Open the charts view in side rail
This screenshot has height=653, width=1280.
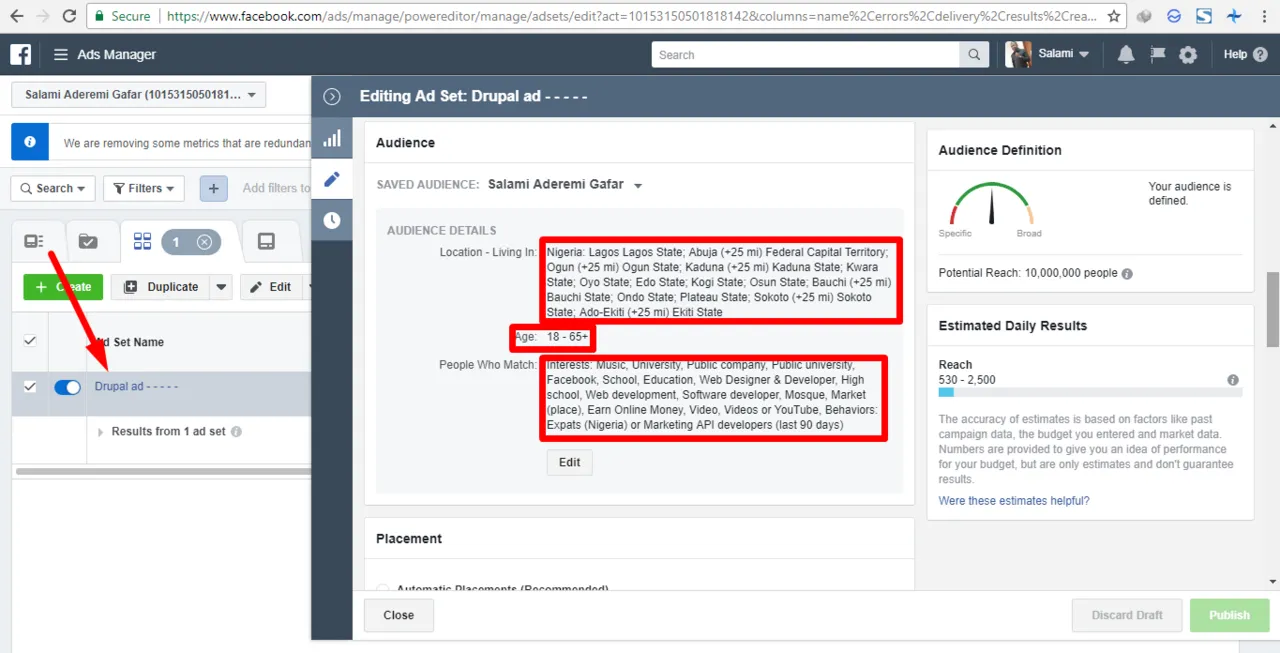[332, 138]
